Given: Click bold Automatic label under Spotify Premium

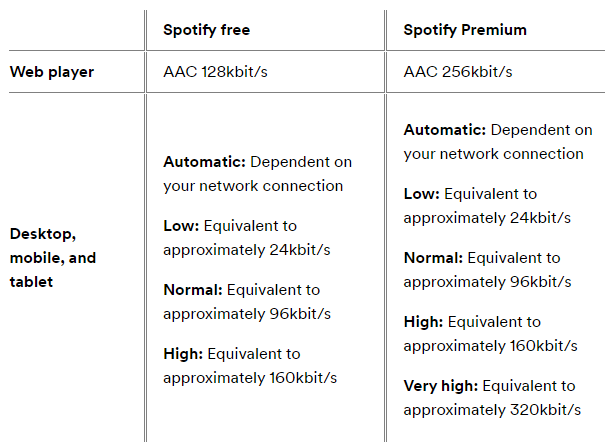Looking at the screenshot, I should [x=445, y=129].
